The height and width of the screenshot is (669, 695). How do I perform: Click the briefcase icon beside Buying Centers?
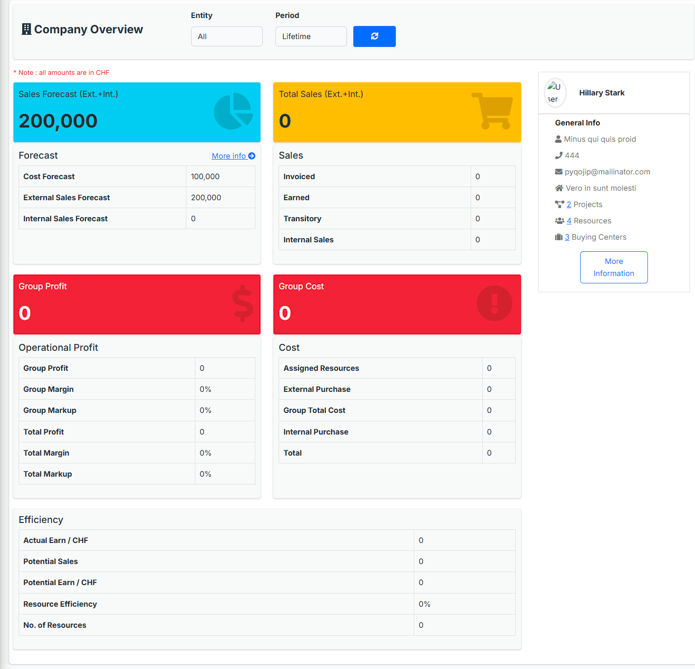click(558, 237)
